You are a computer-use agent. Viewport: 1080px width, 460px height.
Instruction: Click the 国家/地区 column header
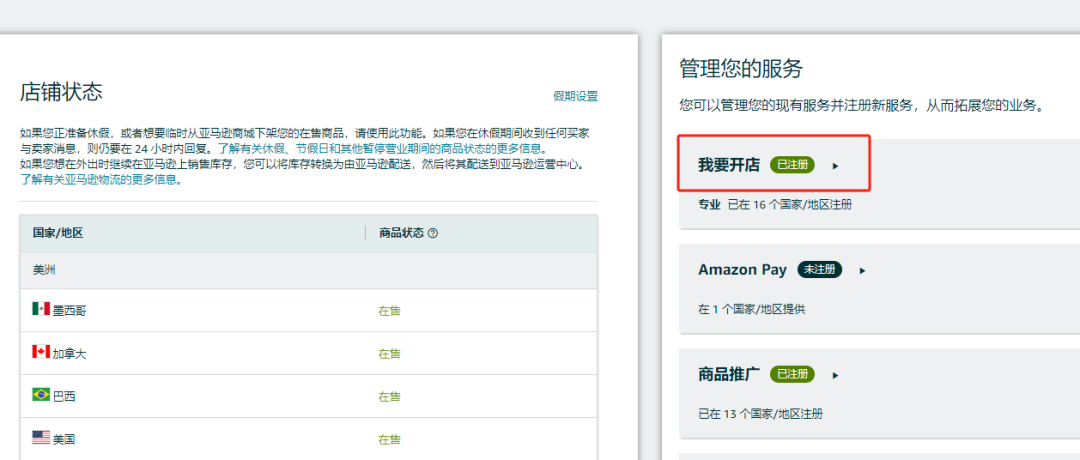click(x=58, y=233)
